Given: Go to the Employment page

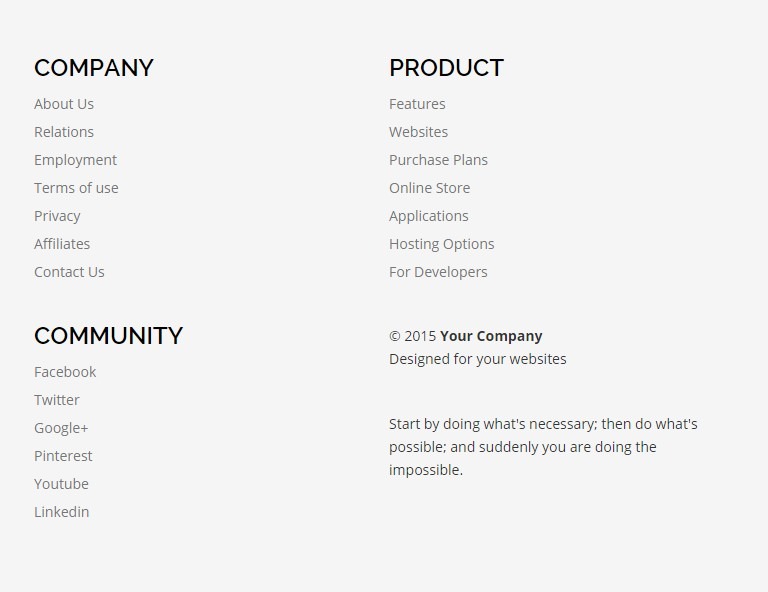Looking at the screenshot, I should pyautogui.click(x=75, y=160).
